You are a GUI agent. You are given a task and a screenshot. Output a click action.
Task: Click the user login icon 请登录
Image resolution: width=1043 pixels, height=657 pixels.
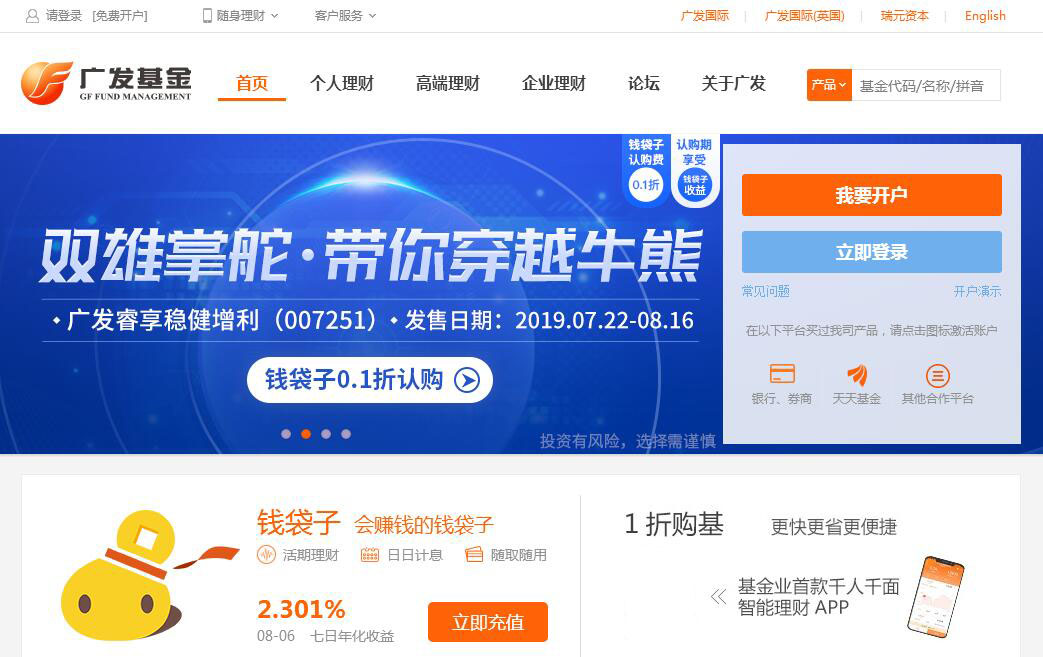click(x=32, y=16)
